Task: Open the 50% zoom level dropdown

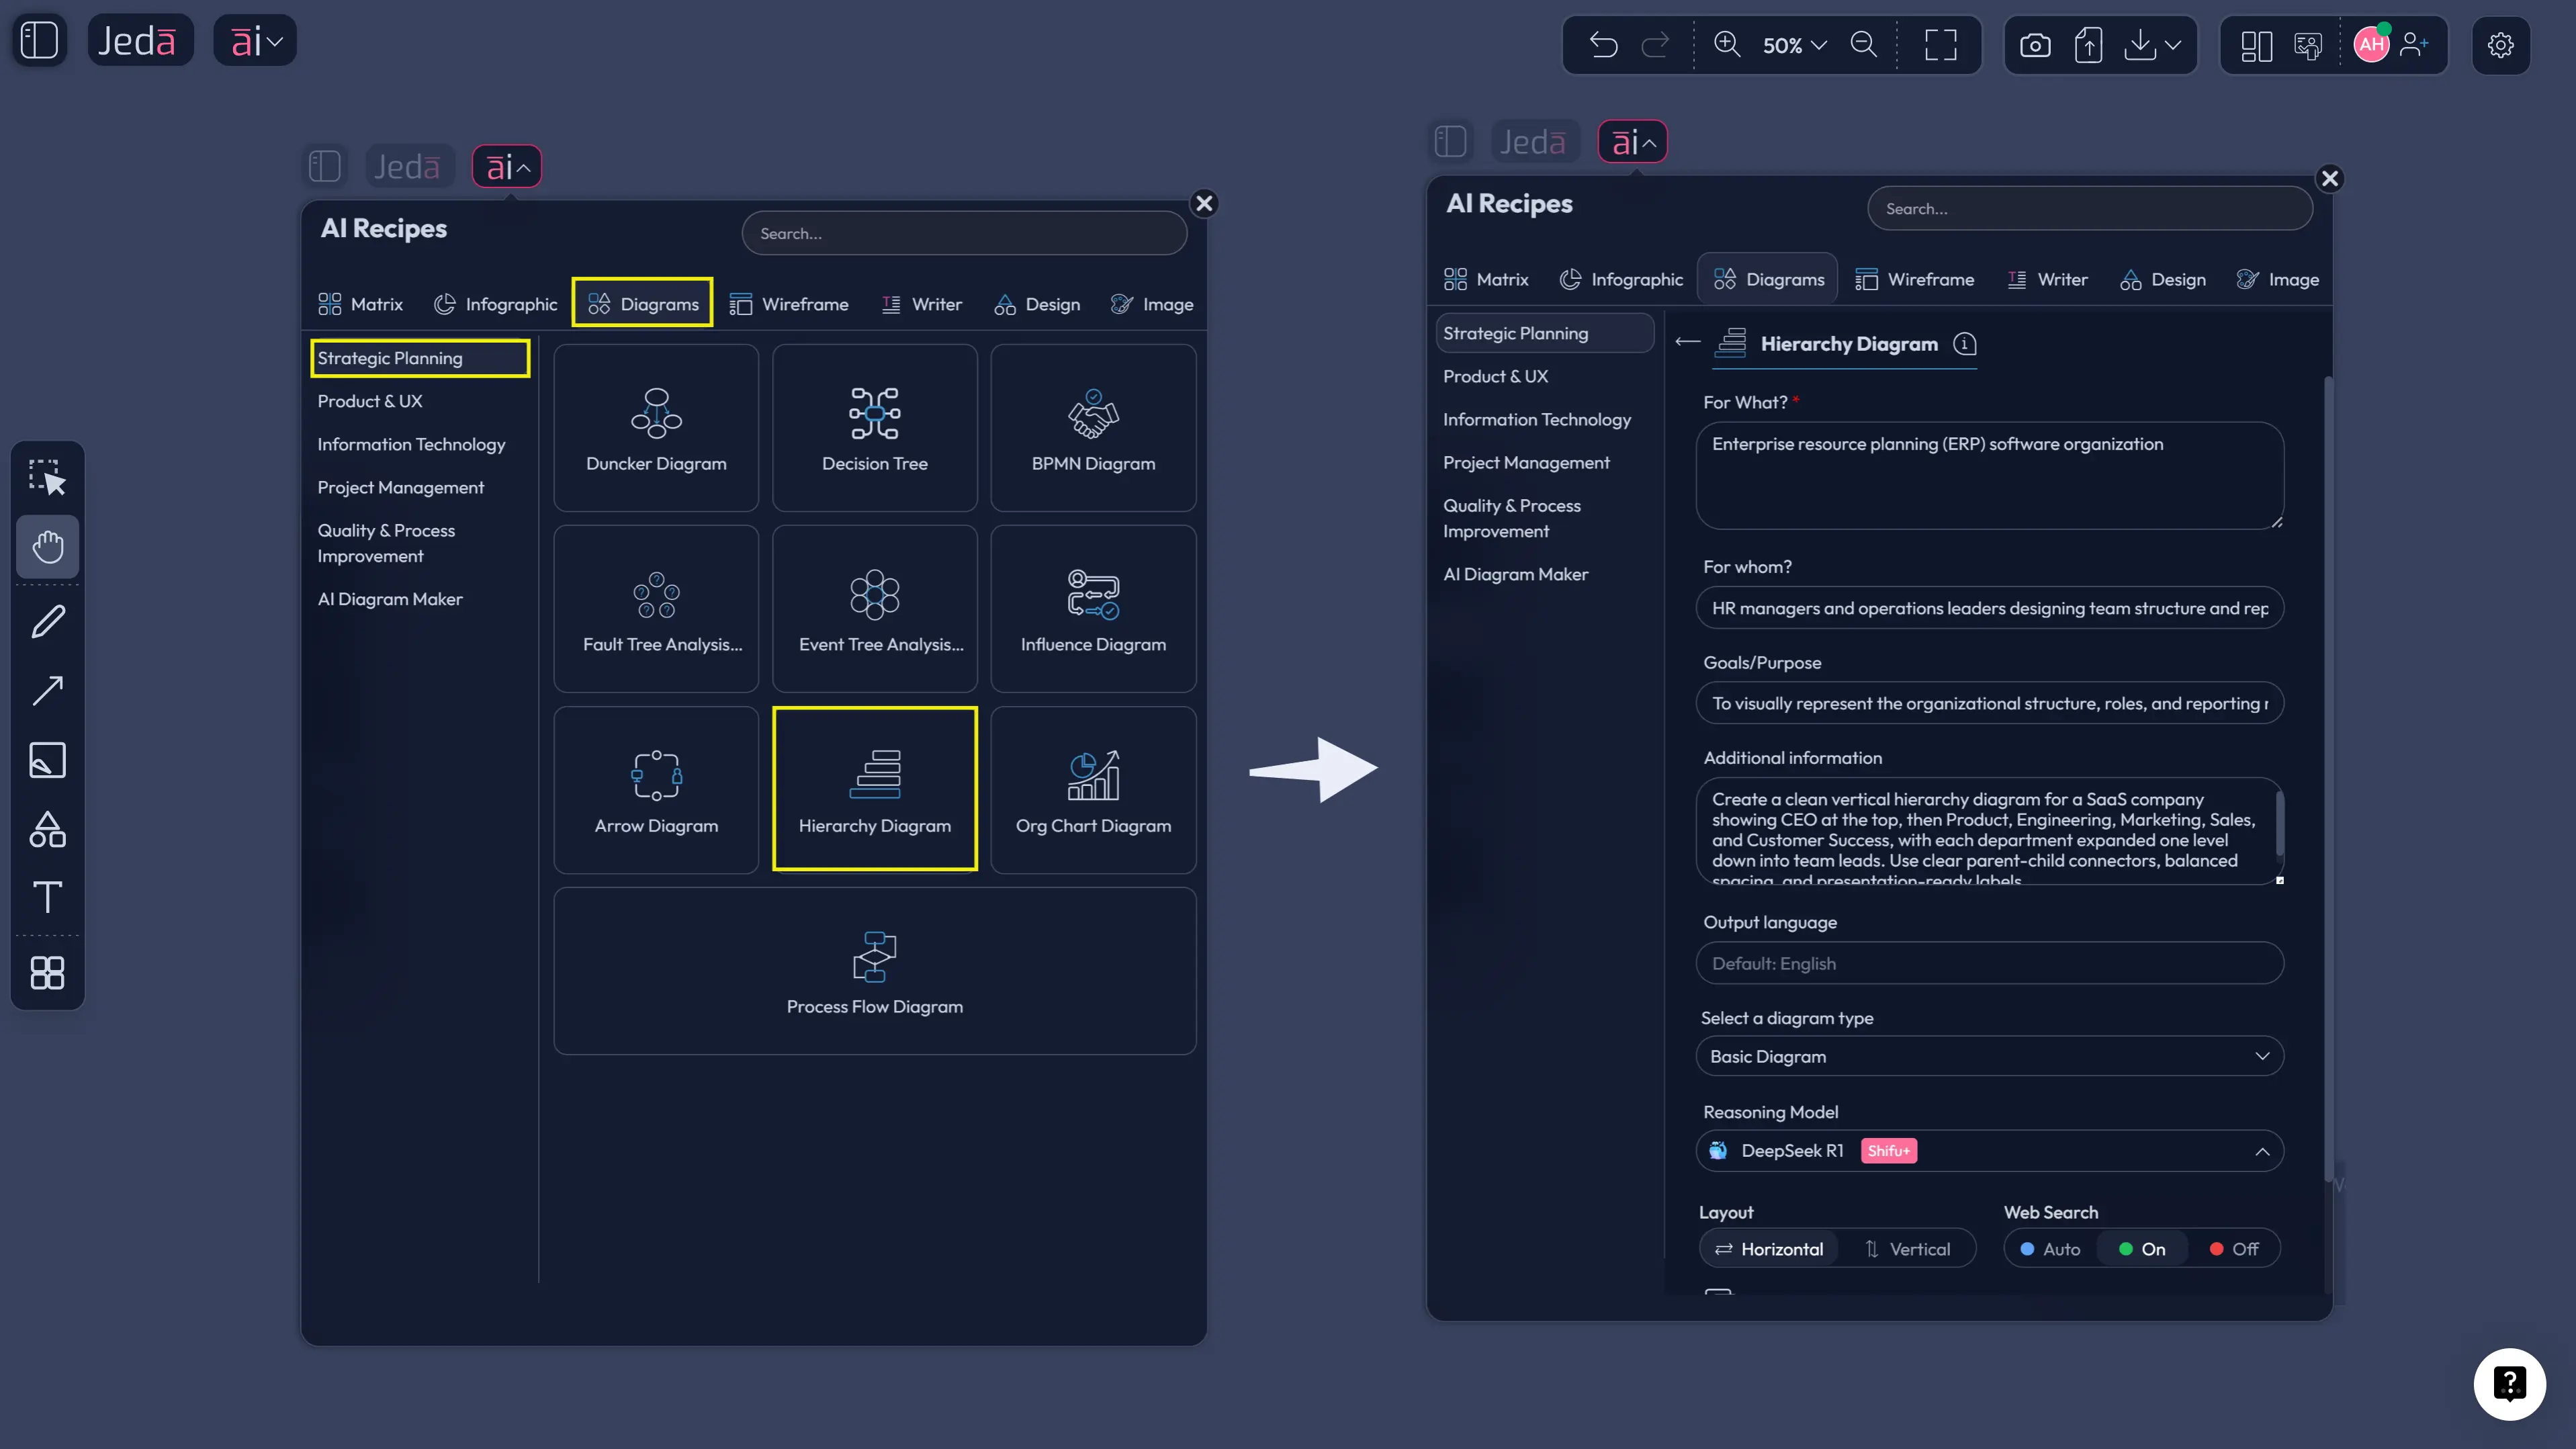Action: click(1794, 45)
